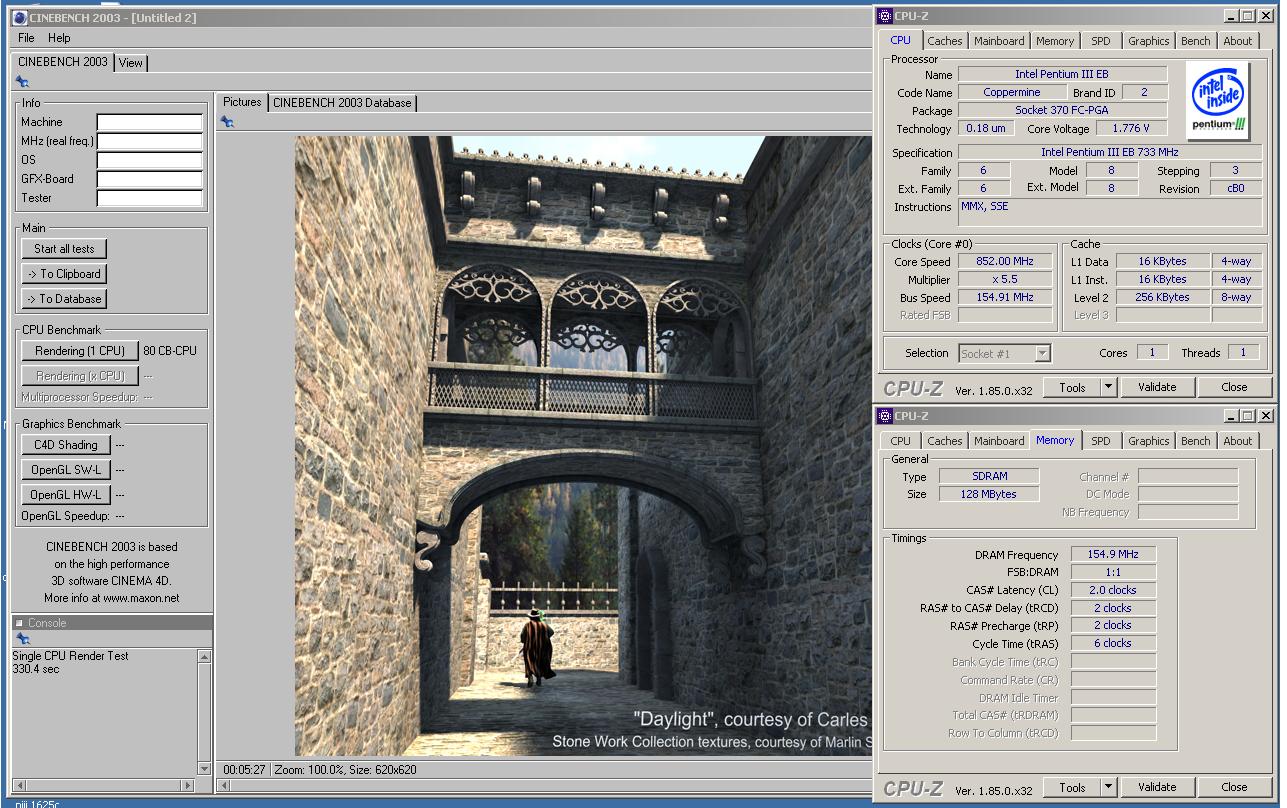
Task: Click the CAS# Latency value 2.0 clocks
Action: tap(1113, 590)
